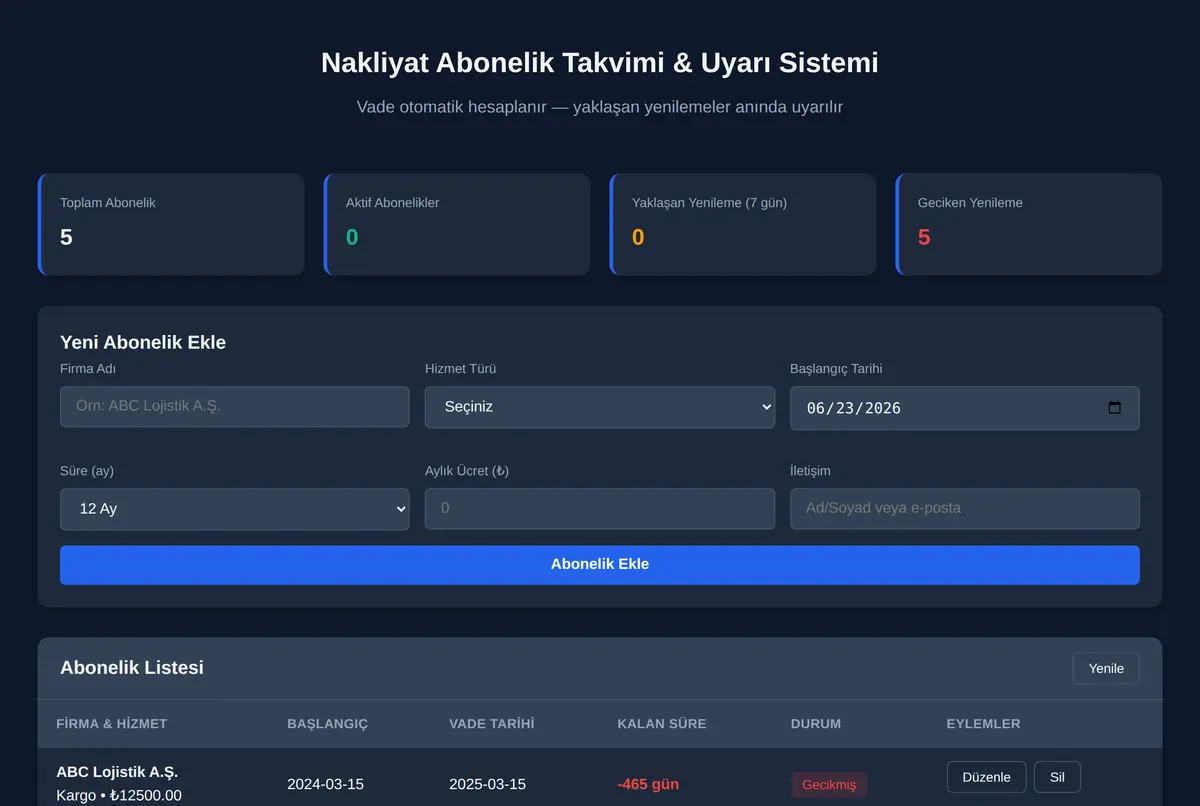Click the BAŞLANGIÇ column header
Screen dimensions: 1200x806
pyautogui.click(x=328, y=724)
